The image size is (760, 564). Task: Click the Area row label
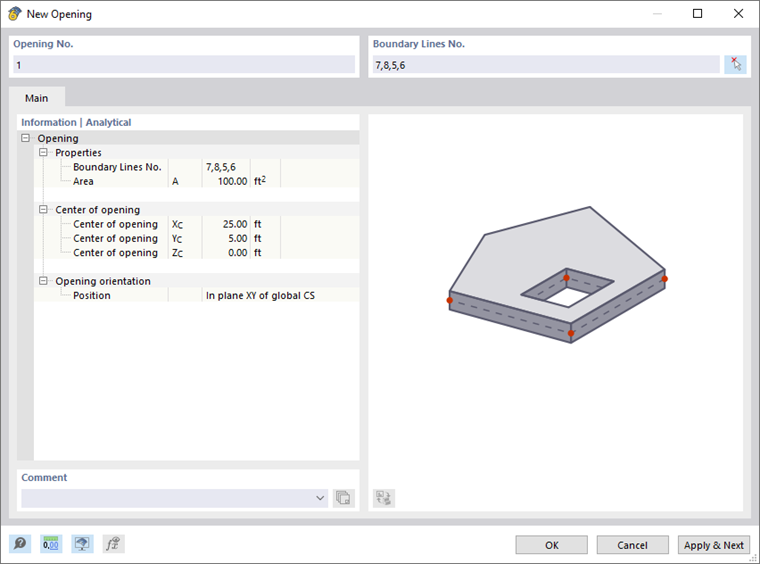coord(83,181)
